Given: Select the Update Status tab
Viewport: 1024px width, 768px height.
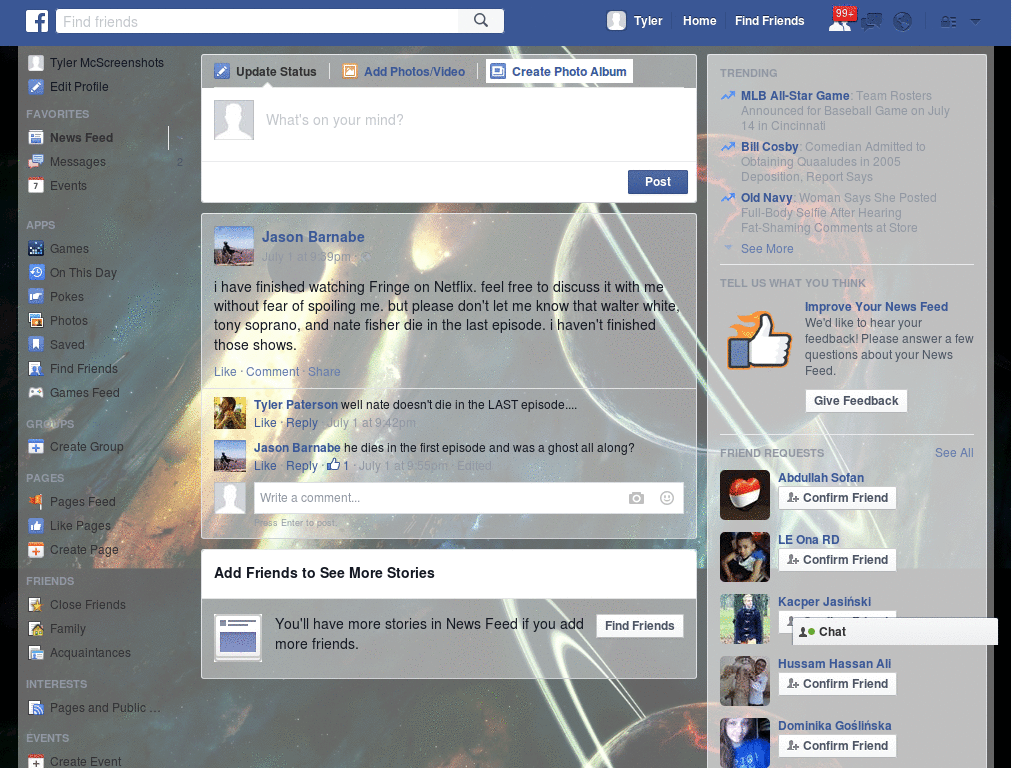Looking at the screenshot, I should coord(266,71).
